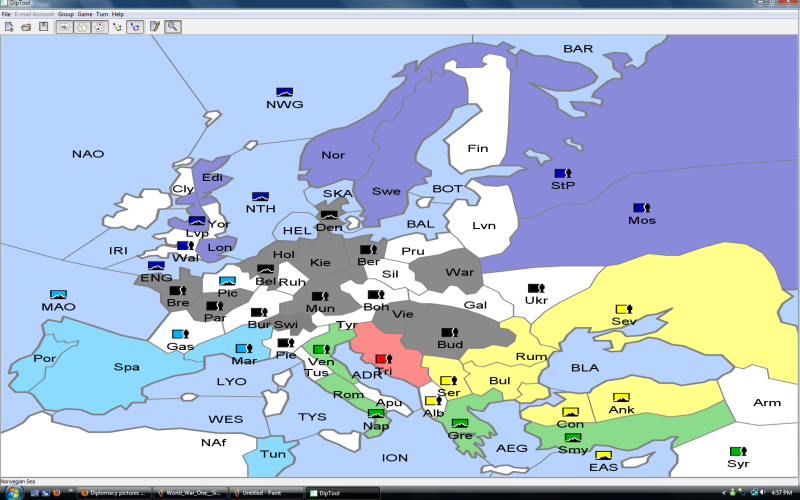
Task: Open the Group menu
Action: click(65, 14)
